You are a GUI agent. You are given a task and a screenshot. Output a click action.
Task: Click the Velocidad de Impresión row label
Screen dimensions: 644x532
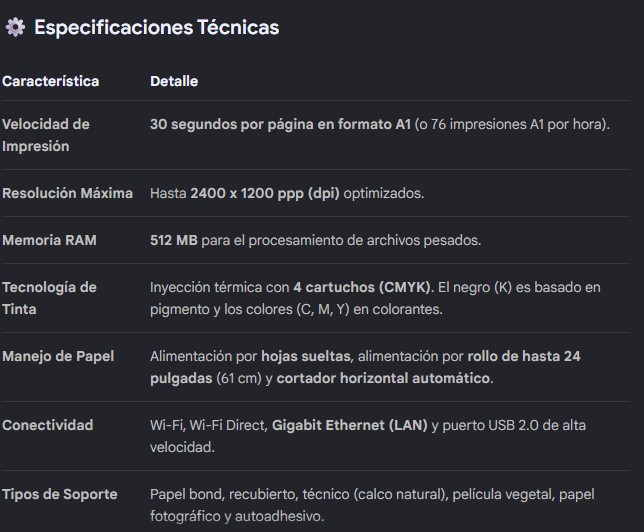46,135
